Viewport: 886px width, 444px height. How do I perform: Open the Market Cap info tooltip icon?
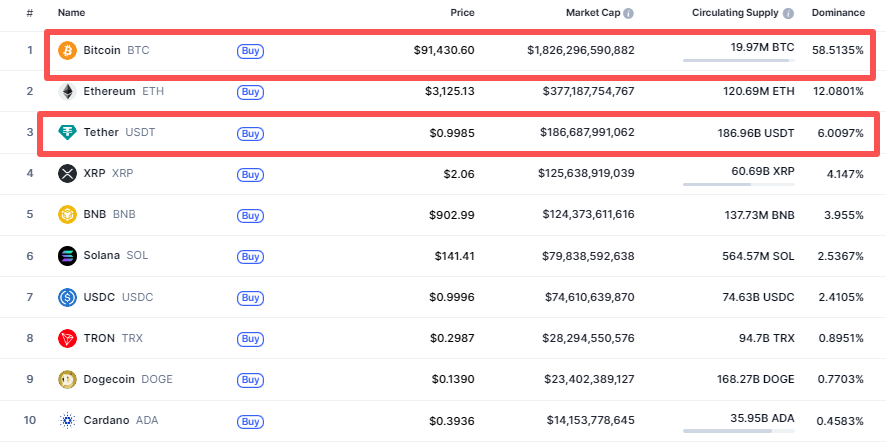pyautogui.click(x=628, y=14)
